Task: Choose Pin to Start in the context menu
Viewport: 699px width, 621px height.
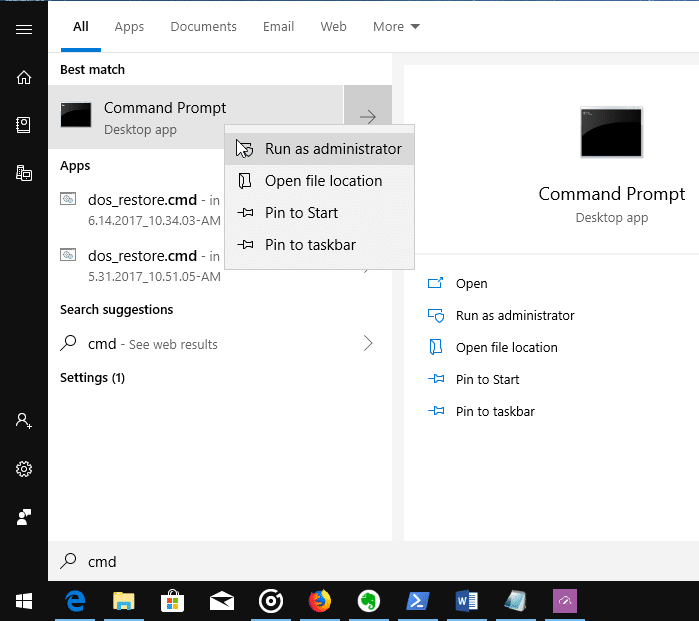Action: pyautogui.click(x=320, y=213)
